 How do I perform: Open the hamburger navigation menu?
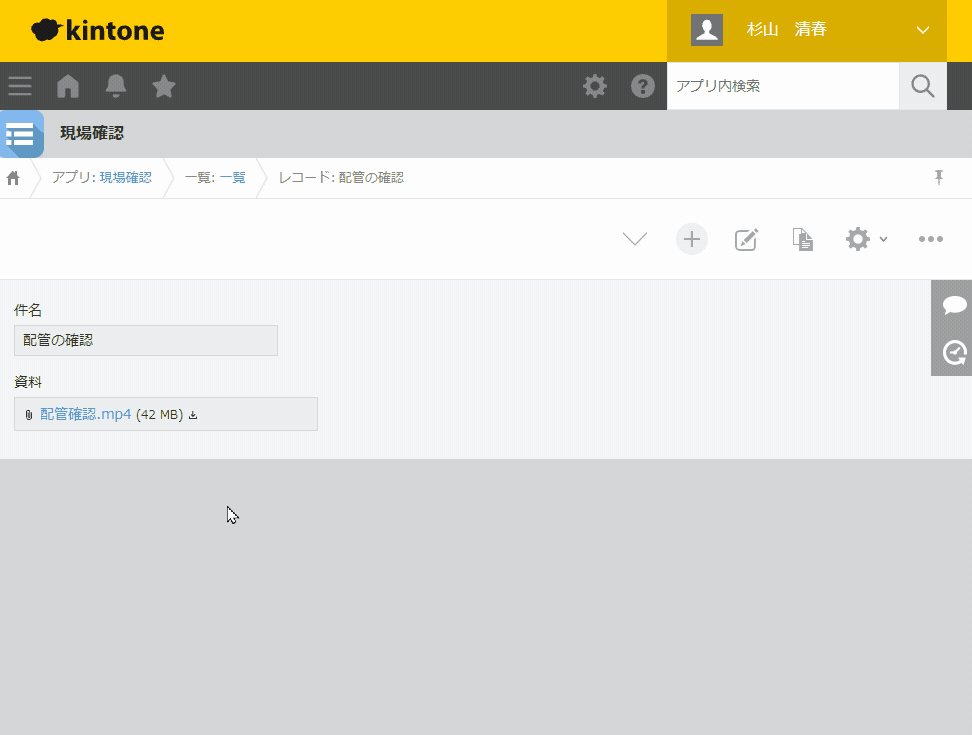20,86
